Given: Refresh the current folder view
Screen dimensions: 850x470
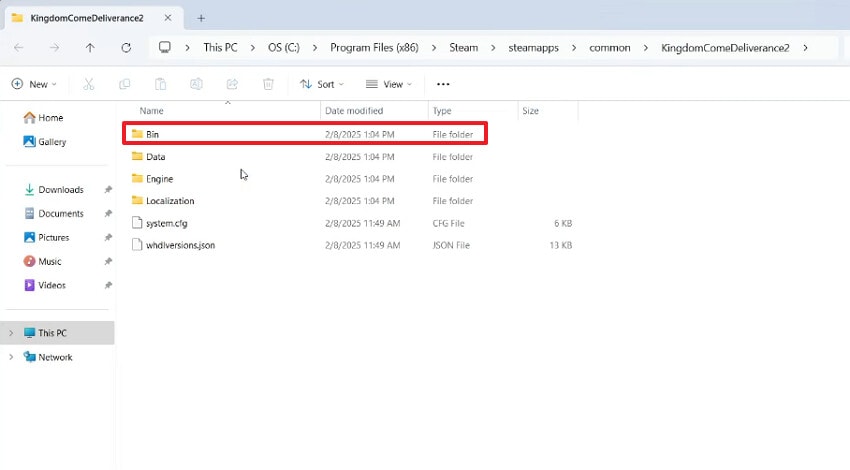Looking at the screenshot, I should coord(126,48).
